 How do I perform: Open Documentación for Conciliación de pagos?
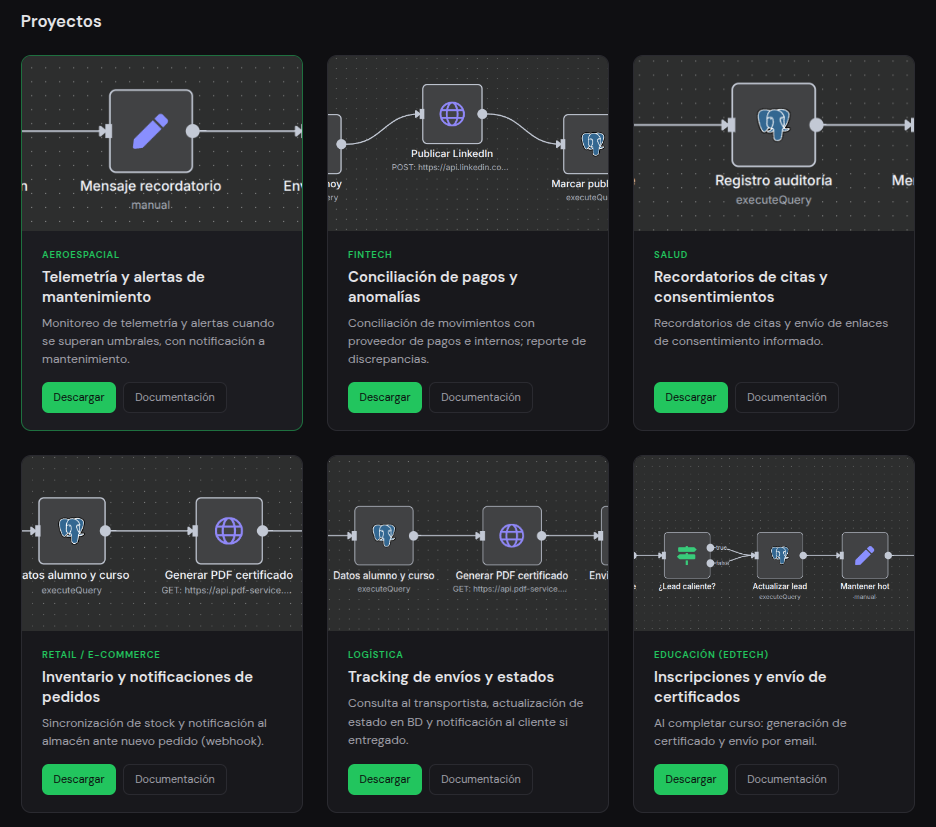[480, 397]
